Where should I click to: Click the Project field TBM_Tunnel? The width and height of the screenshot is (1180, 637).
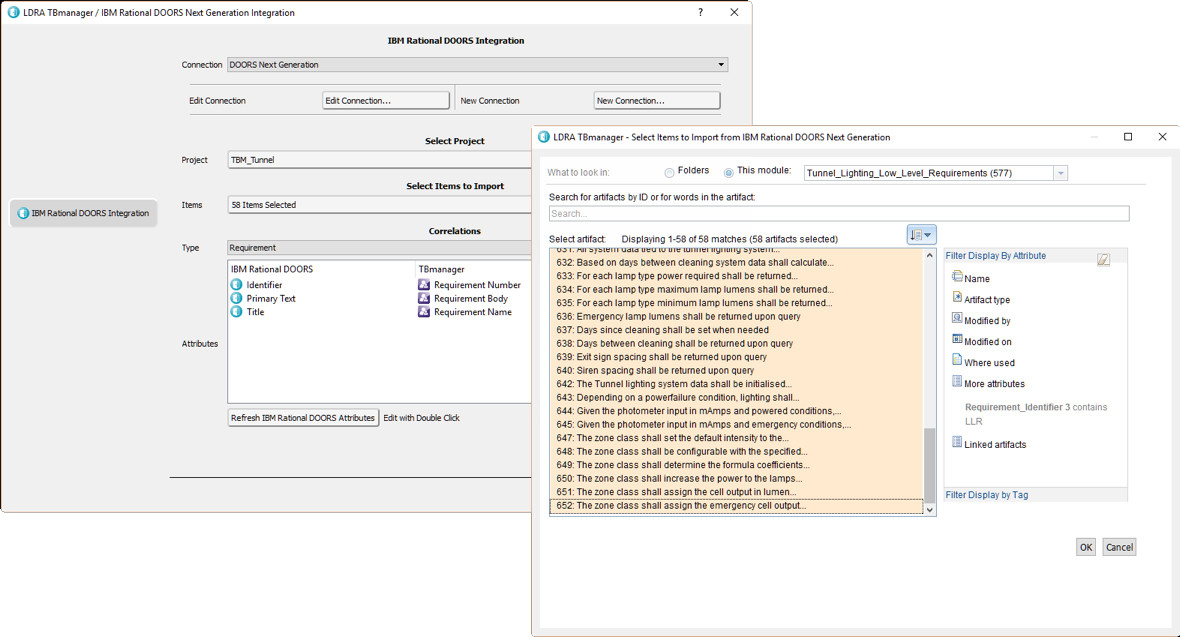(379, 160)
